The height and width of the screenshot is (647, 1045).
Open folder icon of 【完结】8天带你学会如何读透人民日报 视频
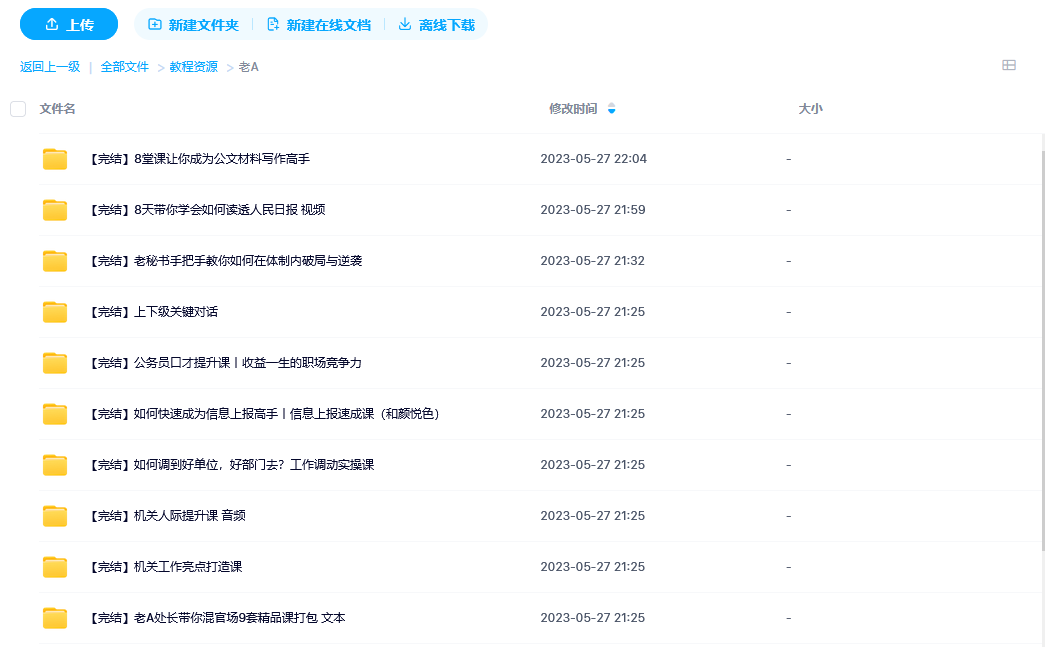[x=54, y=209]
